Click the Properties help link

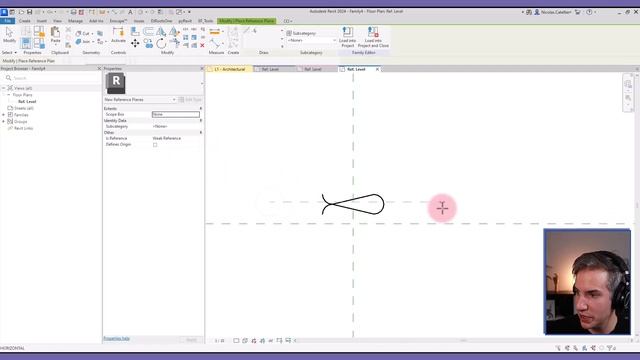(116, 339)
